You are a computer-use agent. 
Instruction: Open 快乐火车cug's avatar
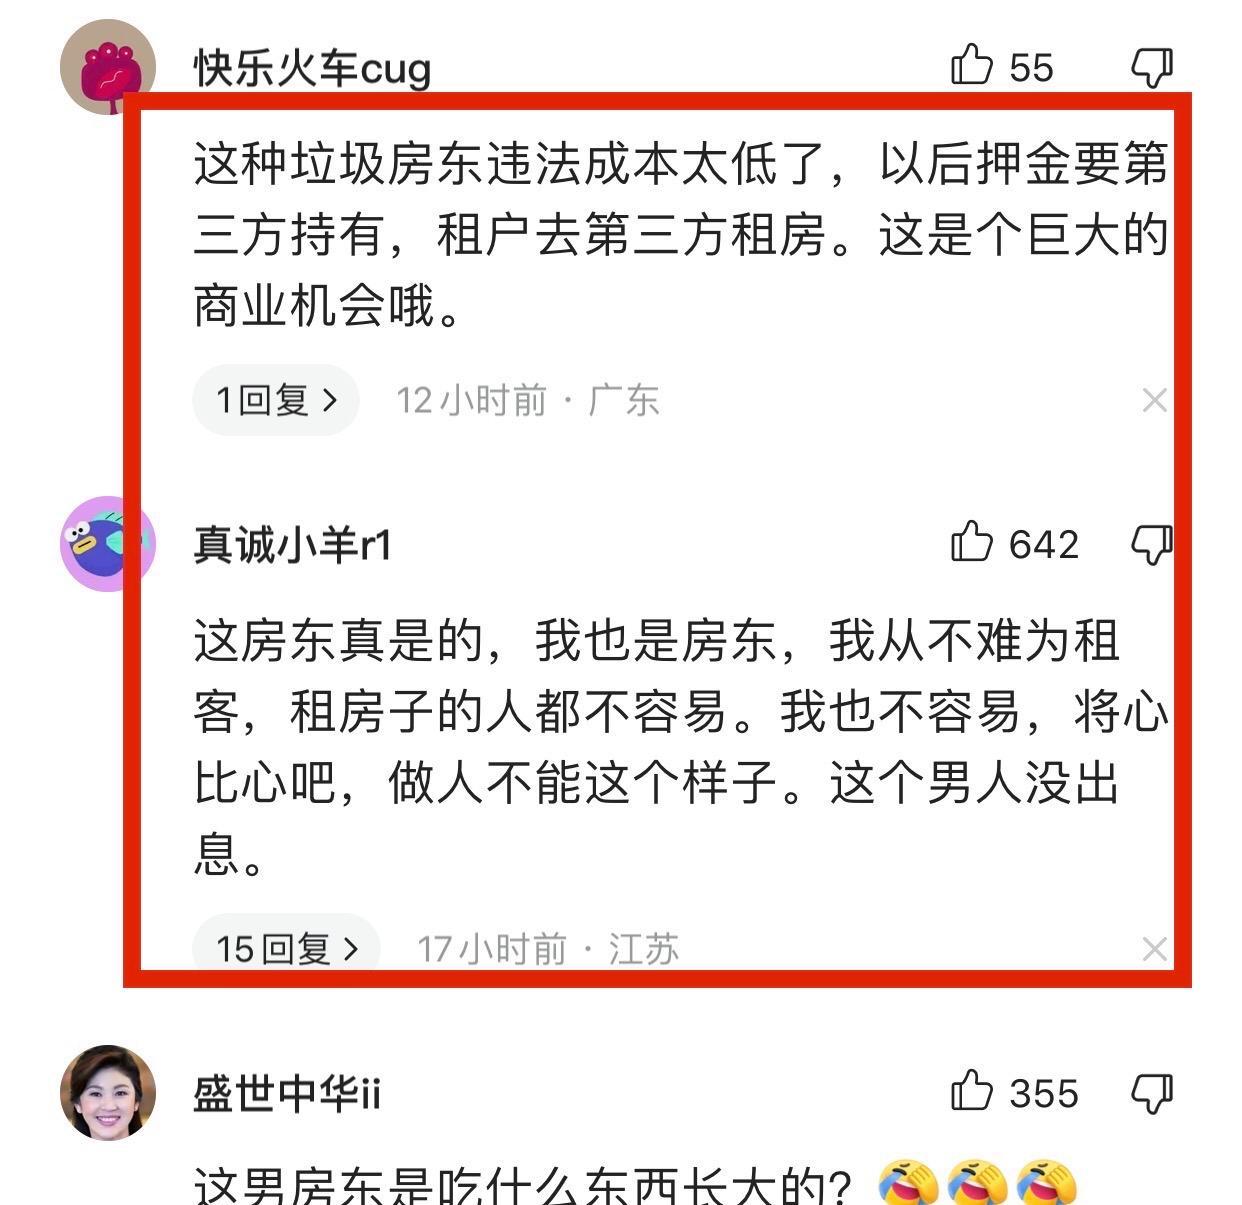(108, 67)
